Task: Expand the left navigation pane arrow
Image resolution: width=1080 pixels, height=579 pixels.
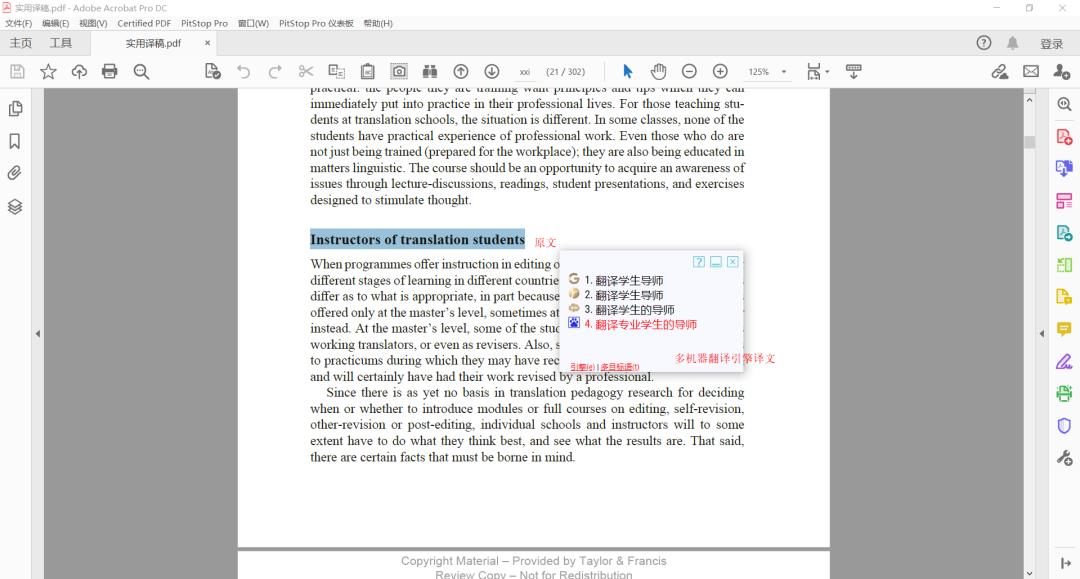Action: (x=38, y=333)
